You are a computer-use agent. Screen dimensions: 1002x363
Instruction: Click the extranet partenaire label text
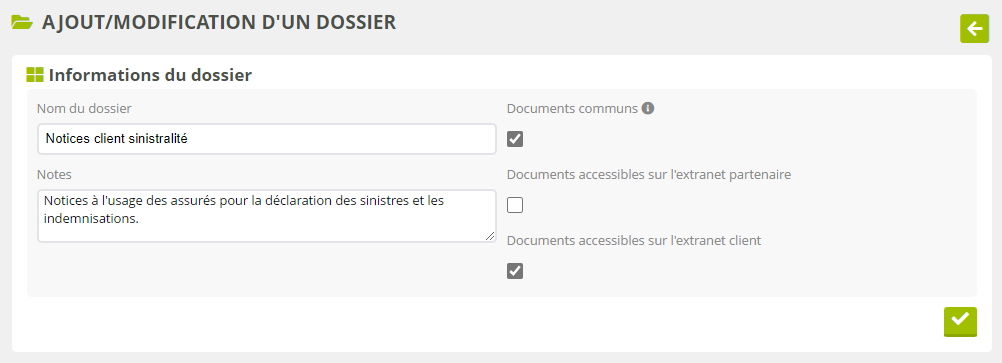click(649, 174)
